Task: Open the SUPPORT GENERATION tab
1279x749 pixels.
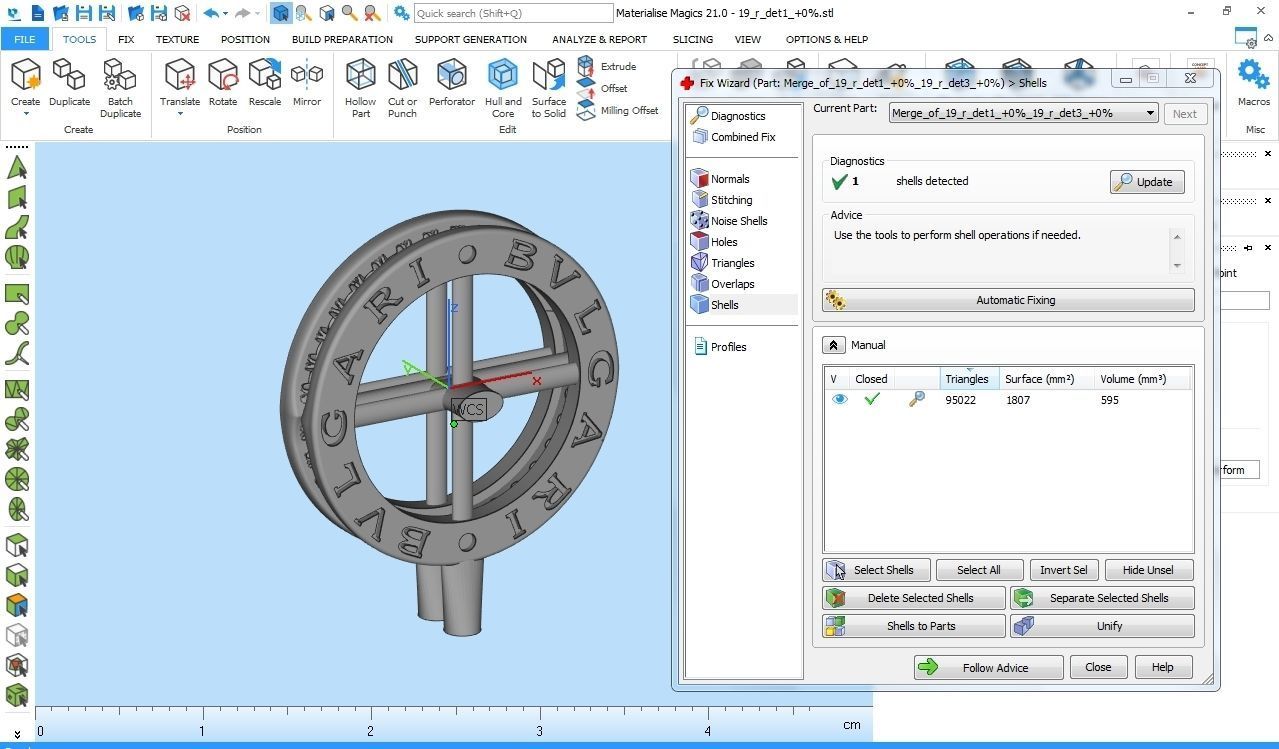Action: (471, 39)
